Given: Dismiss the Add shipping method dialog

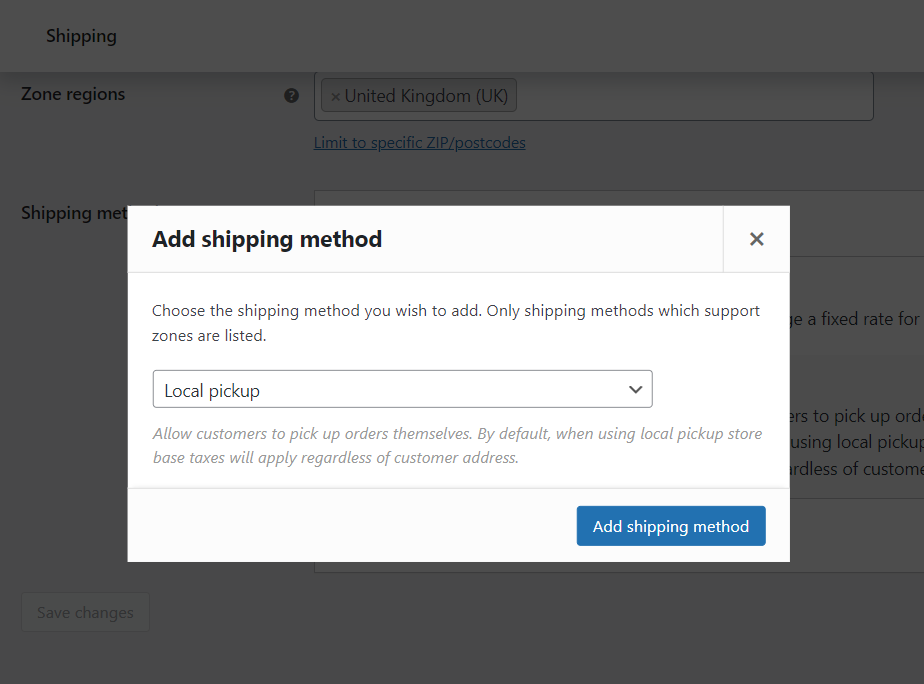Looking at the screenshot, I should point(756,239).
